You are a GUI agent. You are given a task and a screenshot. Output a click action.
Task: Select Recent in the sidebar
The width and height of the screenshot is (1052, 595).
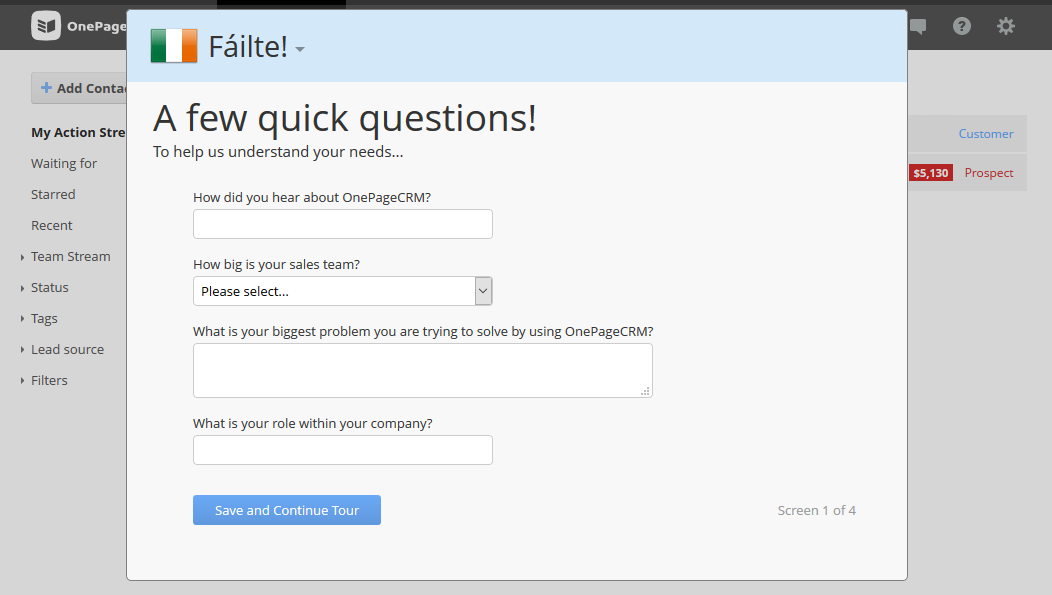pyautogui.click(x=52, y=225)
